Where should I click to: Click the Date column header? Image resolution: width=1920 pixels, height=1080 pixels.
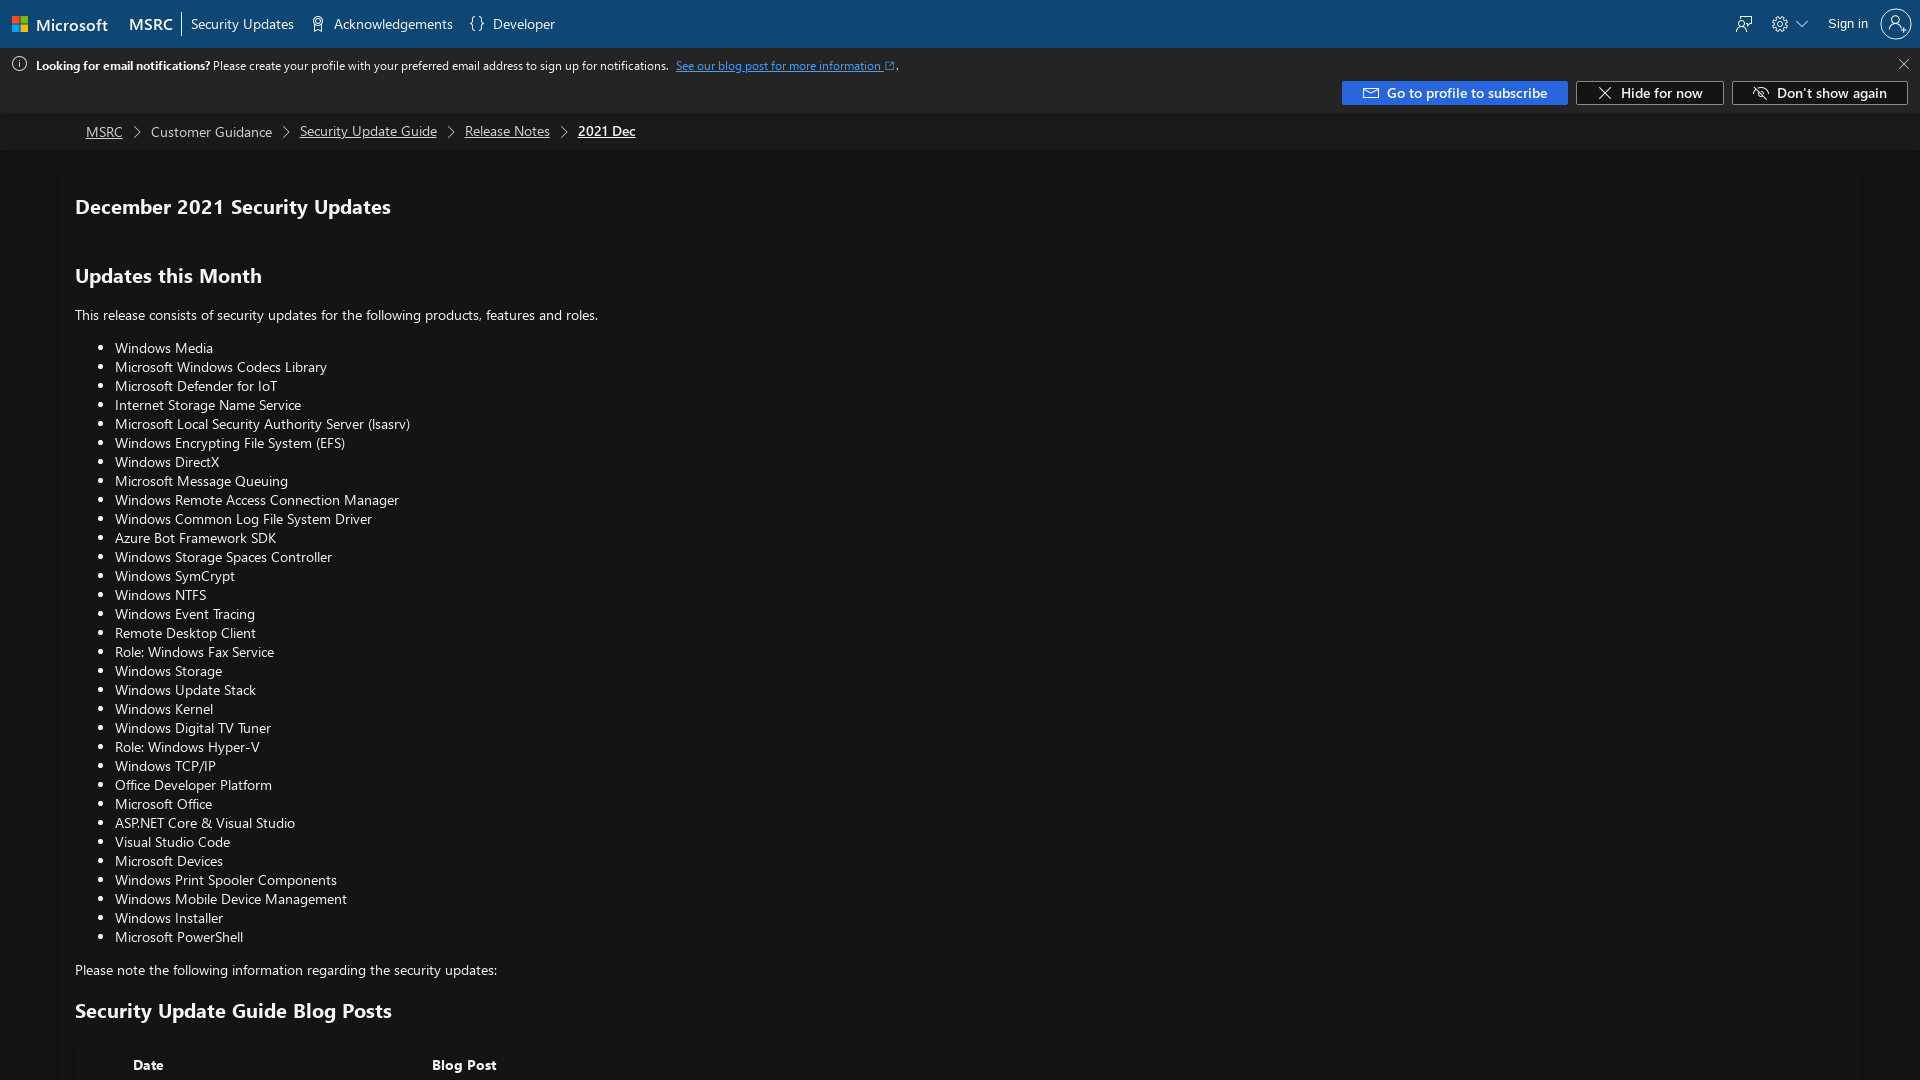148,1065
